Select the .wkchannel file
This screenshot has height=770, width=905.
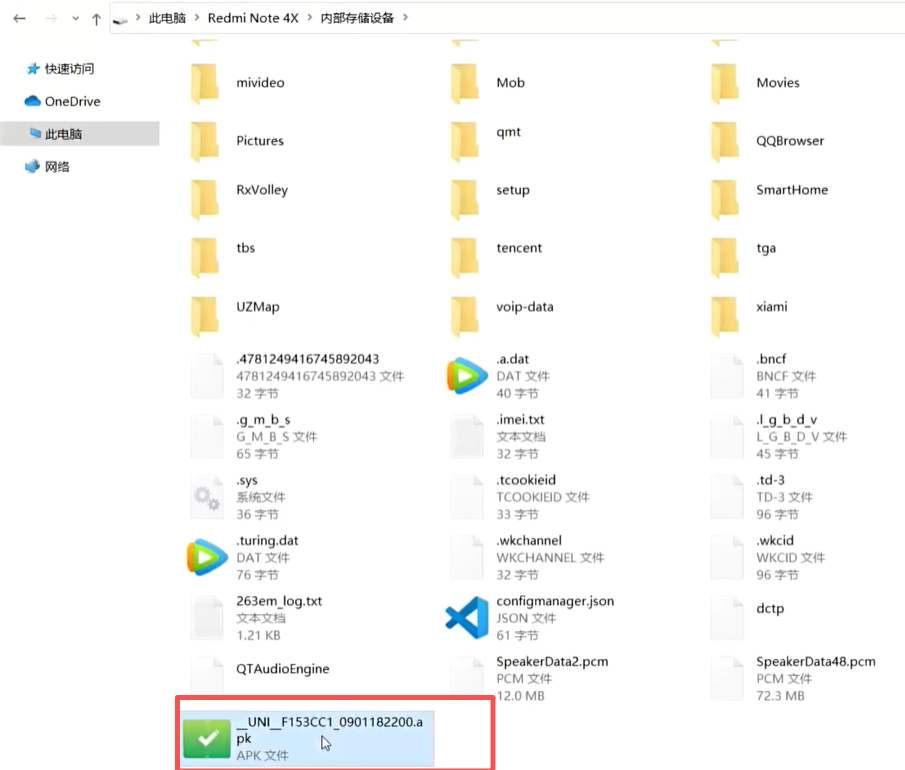pos(529,558)
